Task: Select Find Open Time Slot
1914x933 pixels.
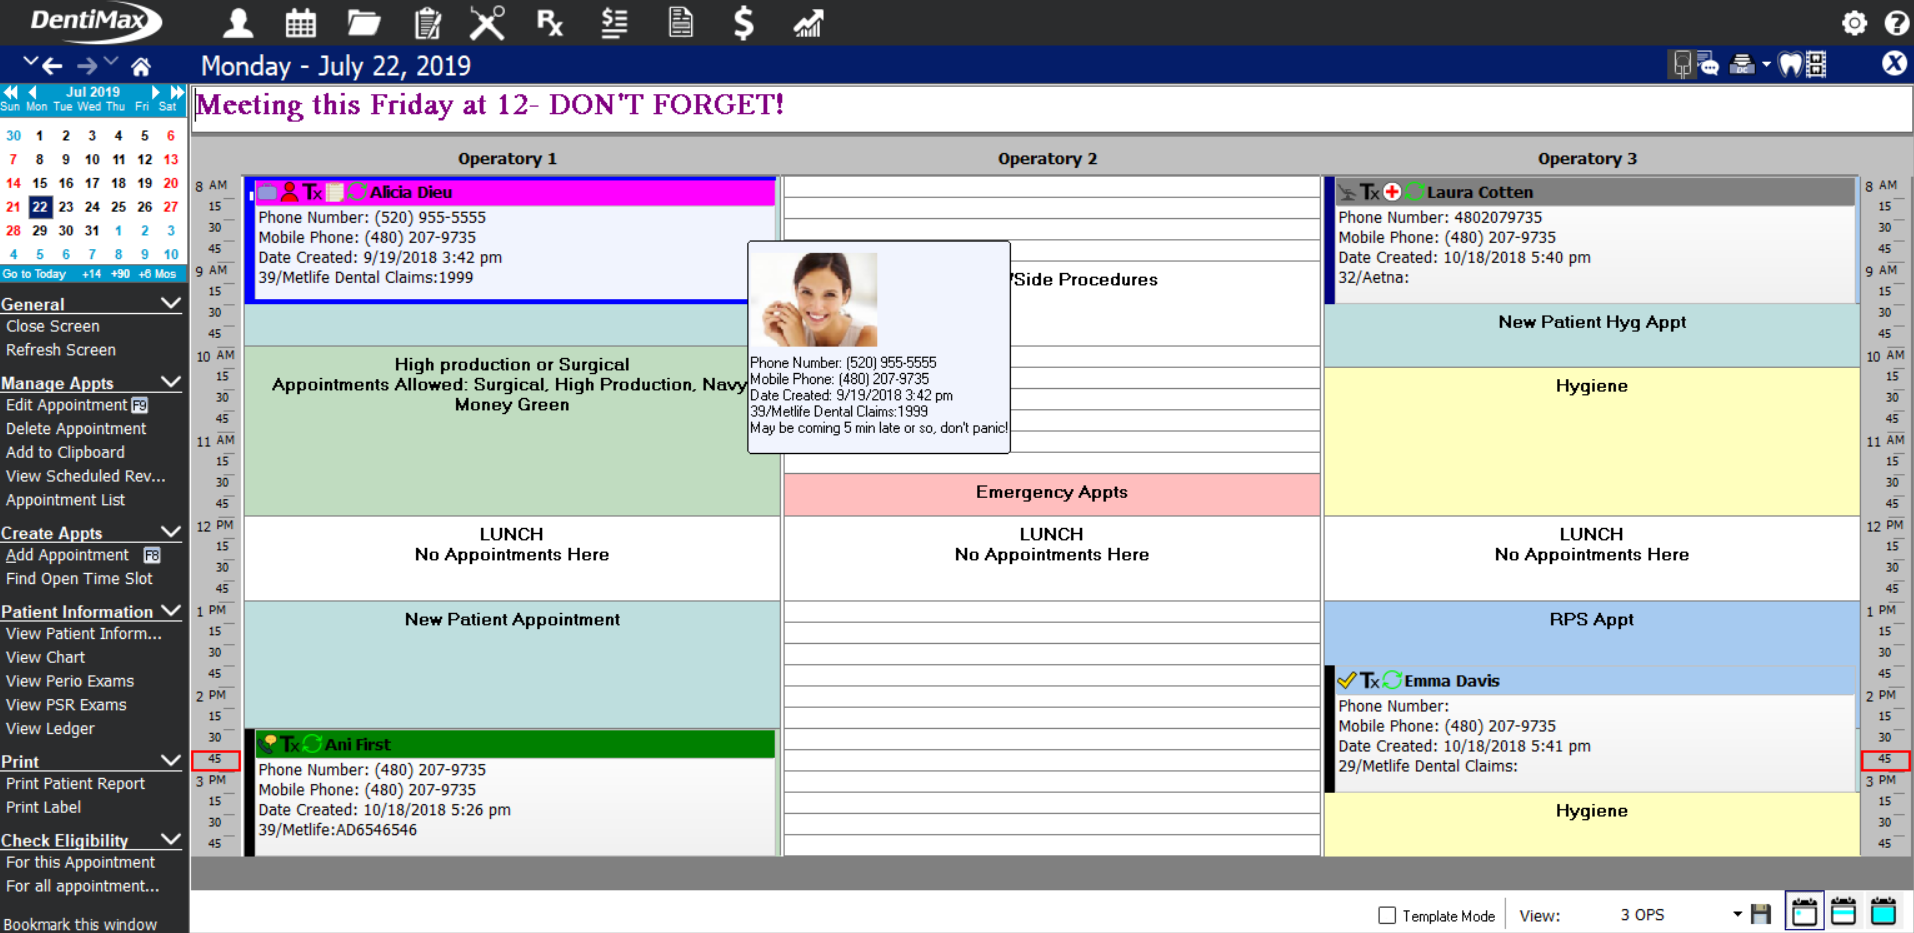Action: 79,579
